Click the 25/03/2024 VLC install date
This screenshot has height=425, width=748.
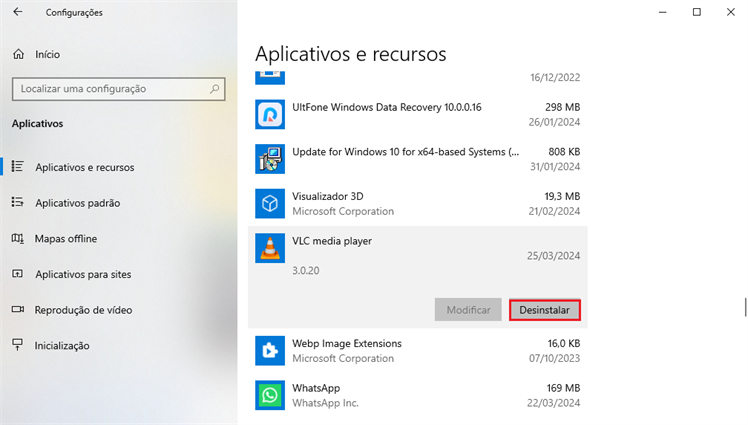553,256
